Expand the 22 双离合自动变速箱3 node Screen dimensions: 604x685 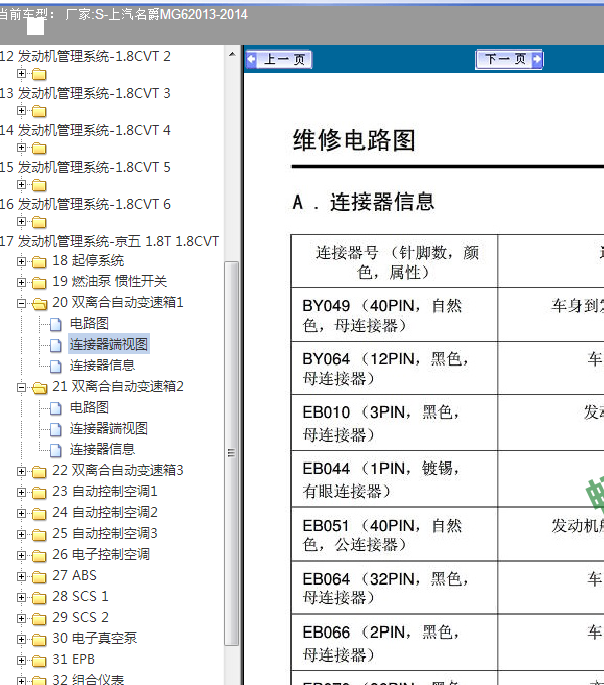21,471
